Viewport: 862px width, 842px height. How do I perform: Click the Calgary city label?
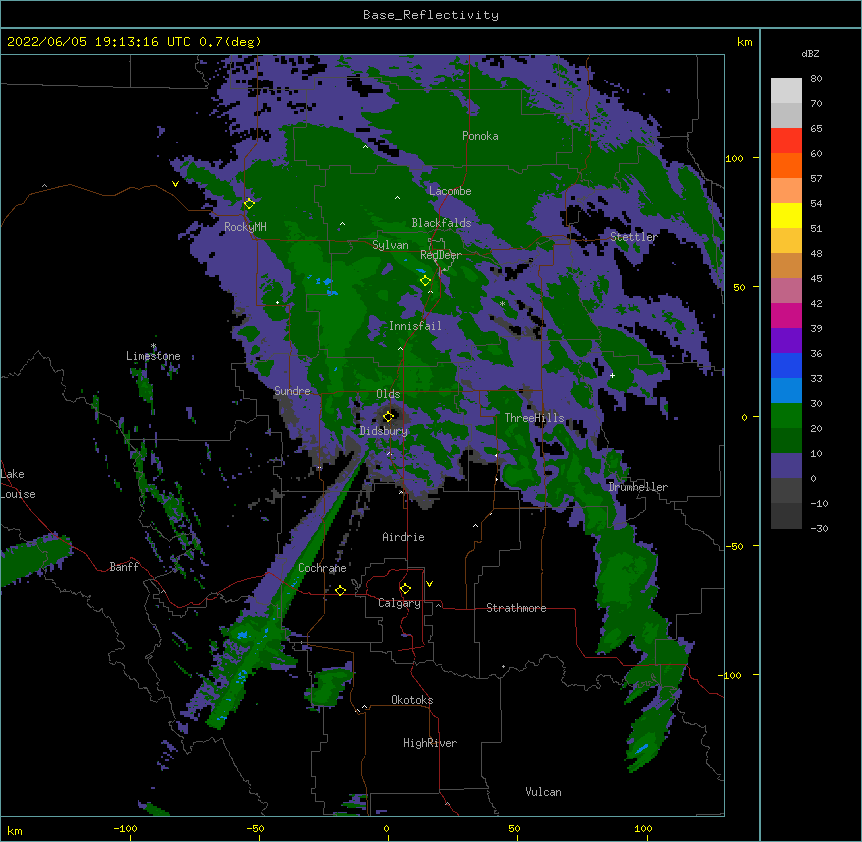tap(399, 603)
